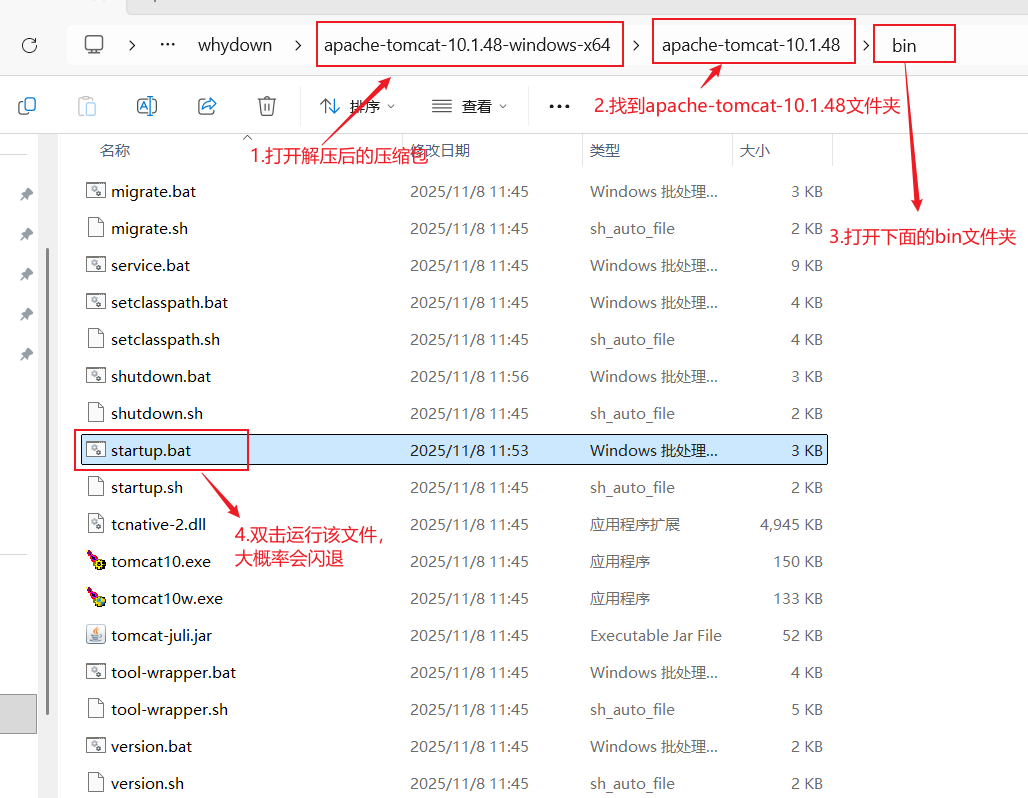Select the shutdown.sh file icon
The height and width of the screenshot is (798, 1028).
click(96, 412)
